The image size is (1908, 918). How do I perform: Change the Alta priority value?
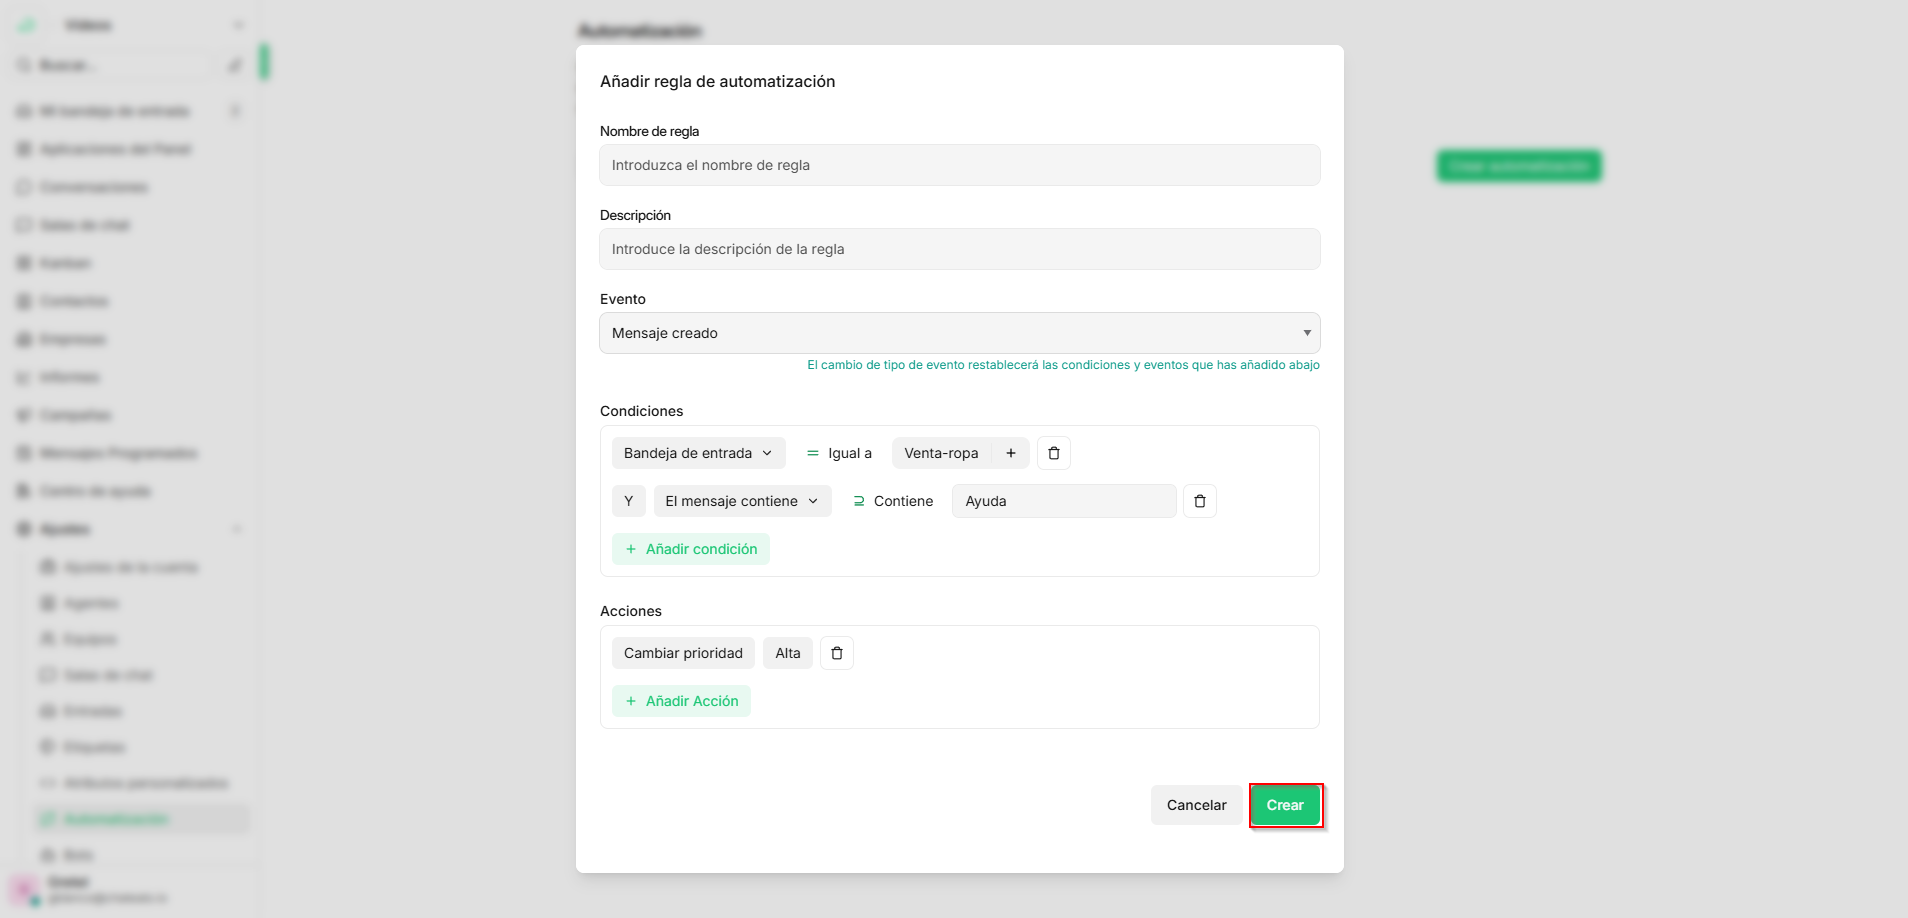pos(788,653)
